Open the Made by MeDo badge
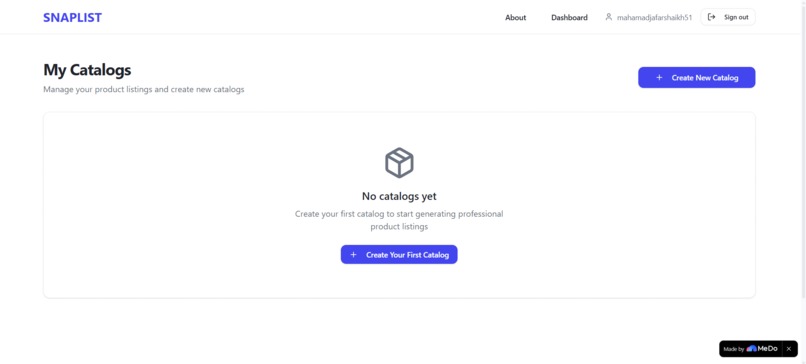 coord(758,349)
